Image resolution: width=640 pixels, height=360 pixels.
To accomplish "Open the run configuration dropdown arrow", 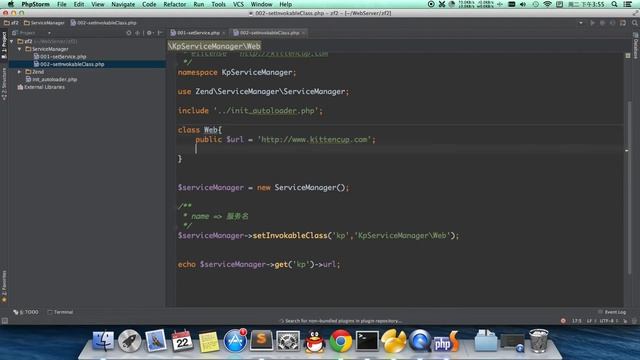I will tap(581, 23).
